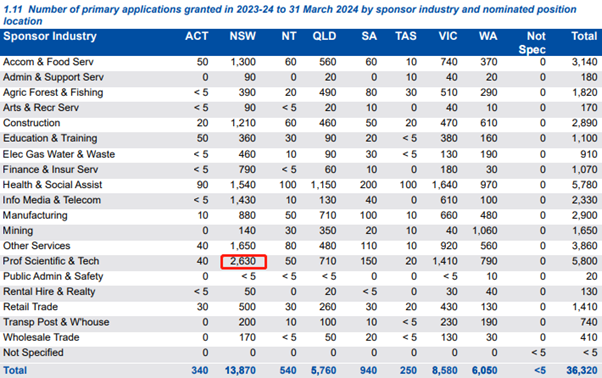Viewport: 602px width, 378px height.
Task: Select the 'Retail Trade' row label
Action: click(x=30, y=307)
